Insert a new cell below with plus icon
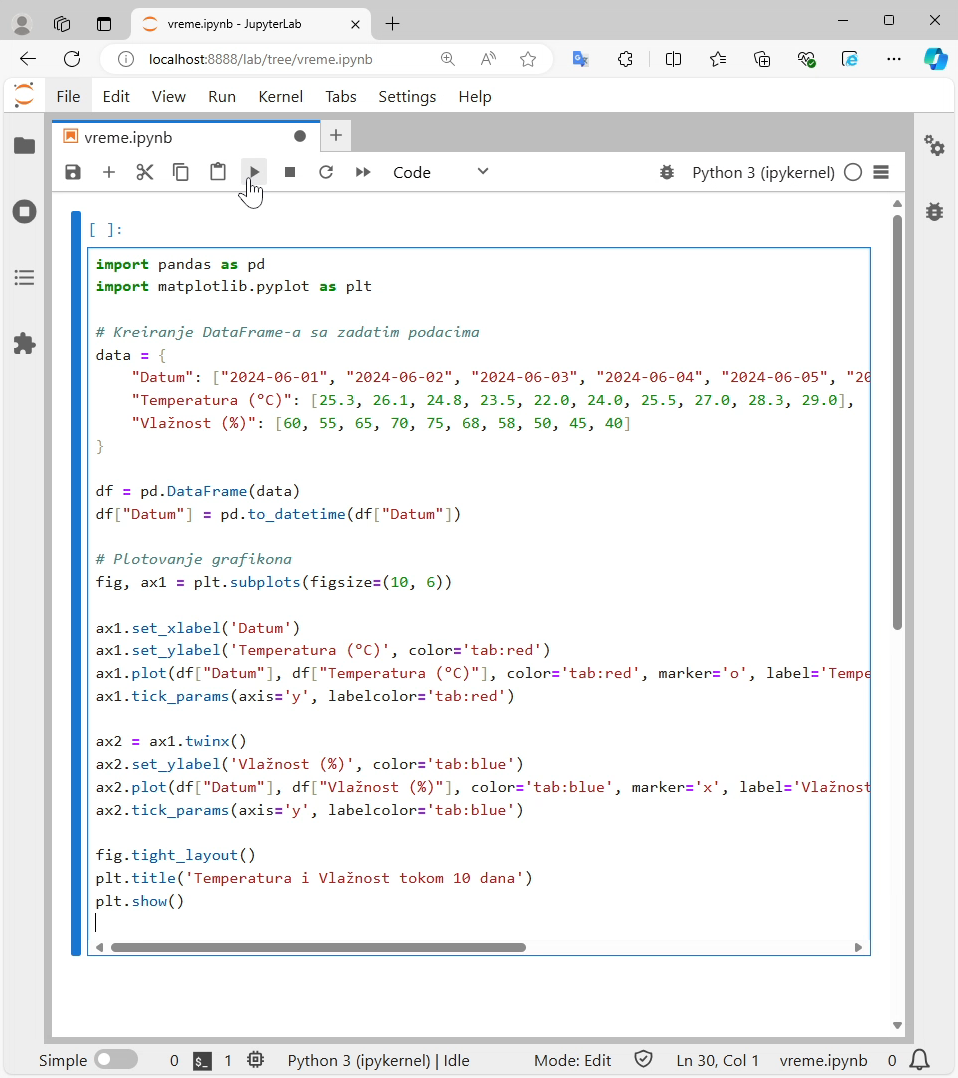This screenshot has width=958, height=1078. point(109,172)
